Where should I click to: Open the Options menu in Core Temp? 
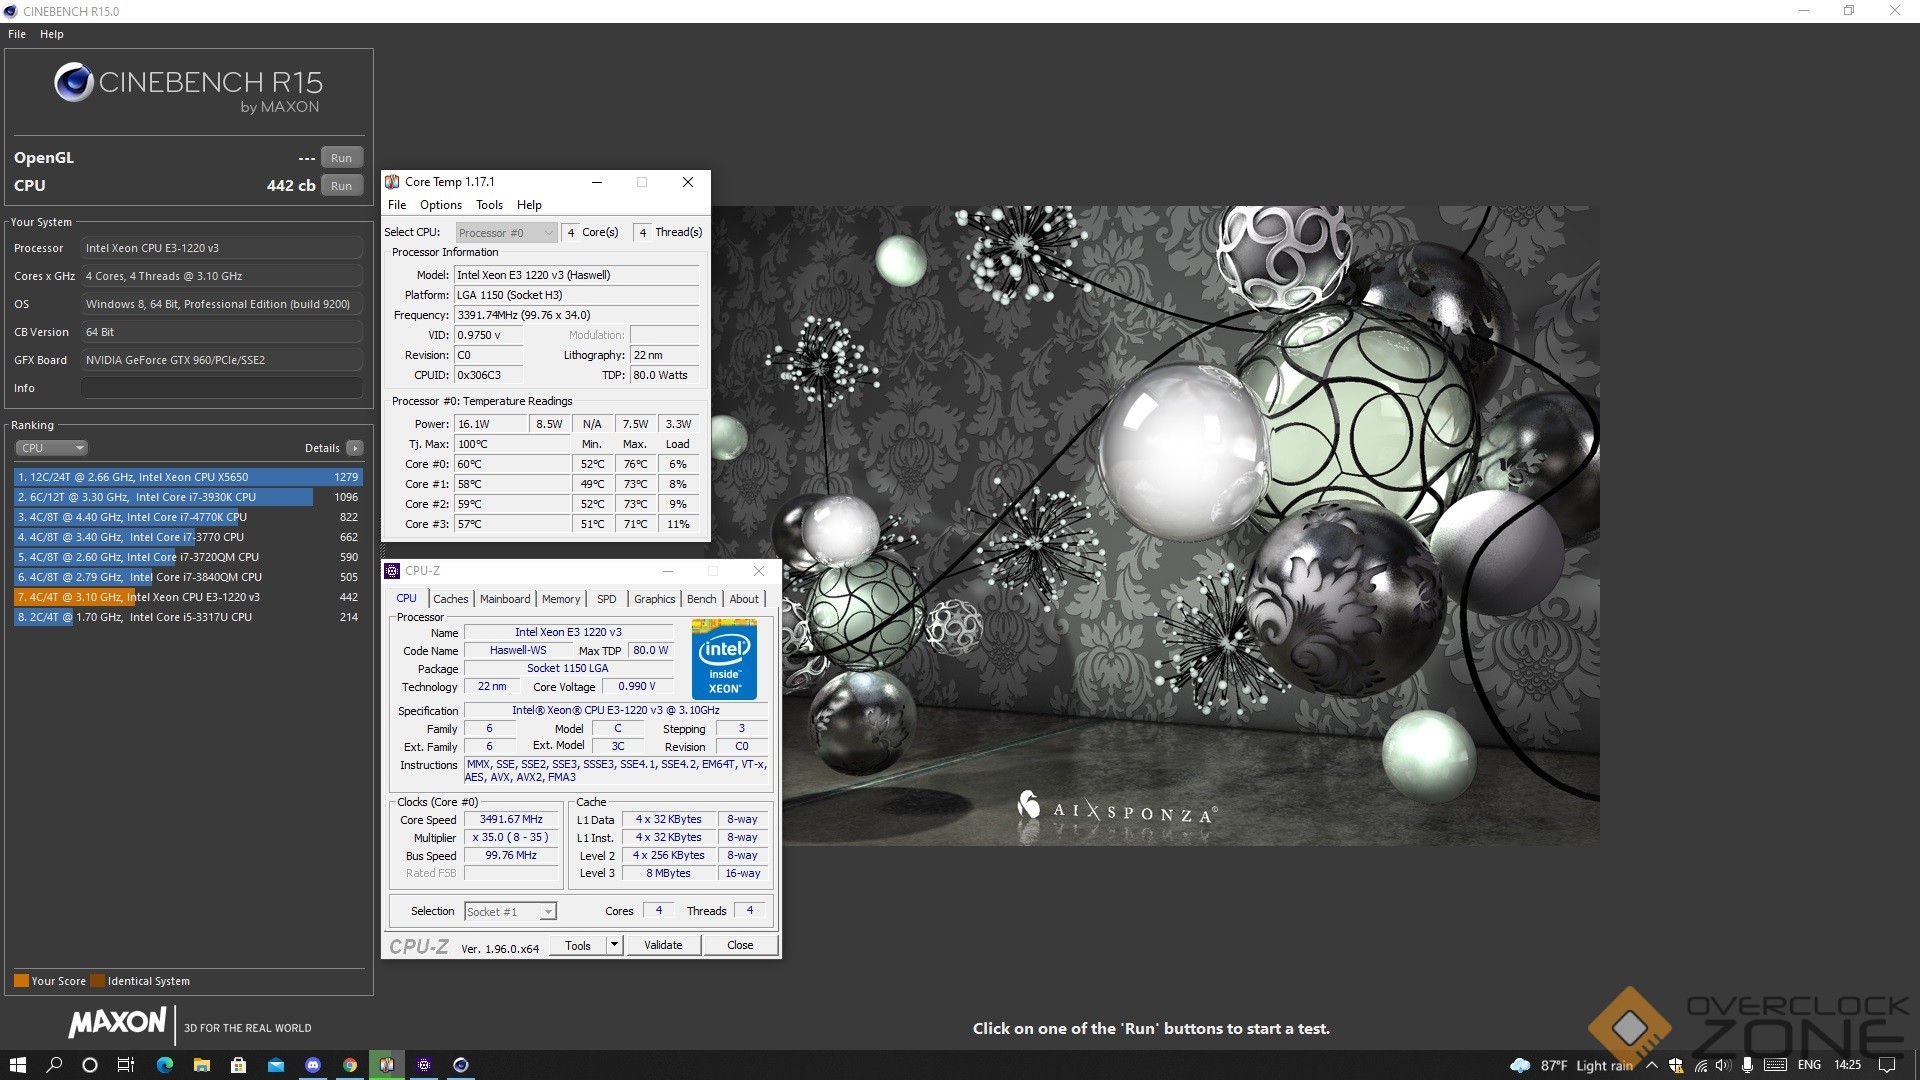click(440, 205)
